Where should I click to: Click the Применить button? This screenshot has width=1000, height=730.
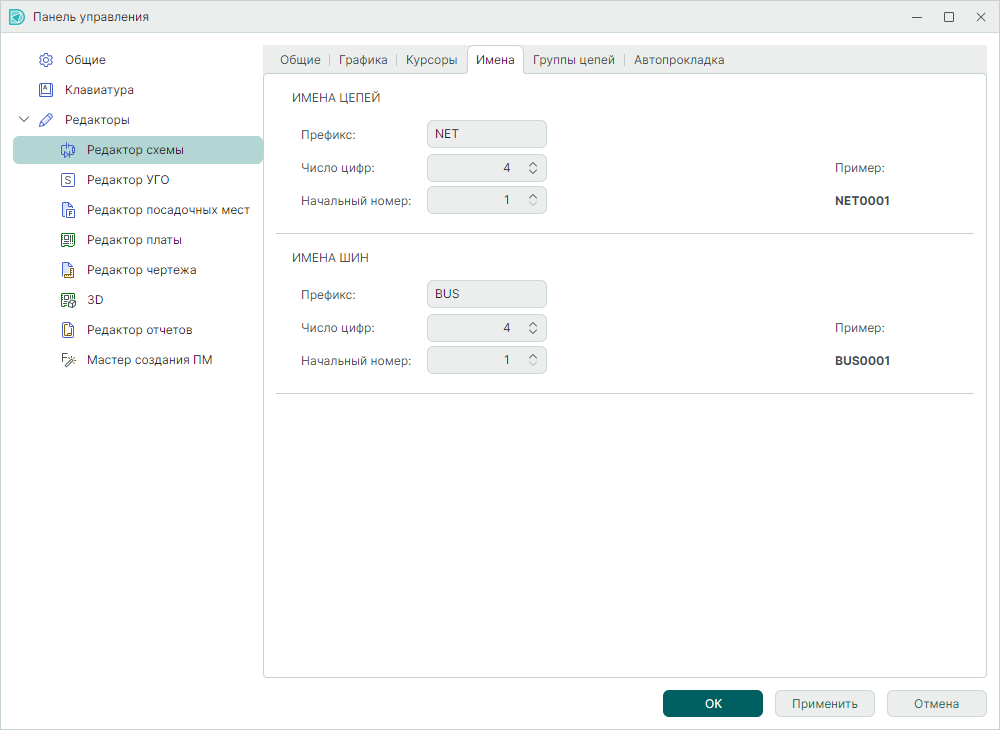pyautogui.click(x=825, y=704)
